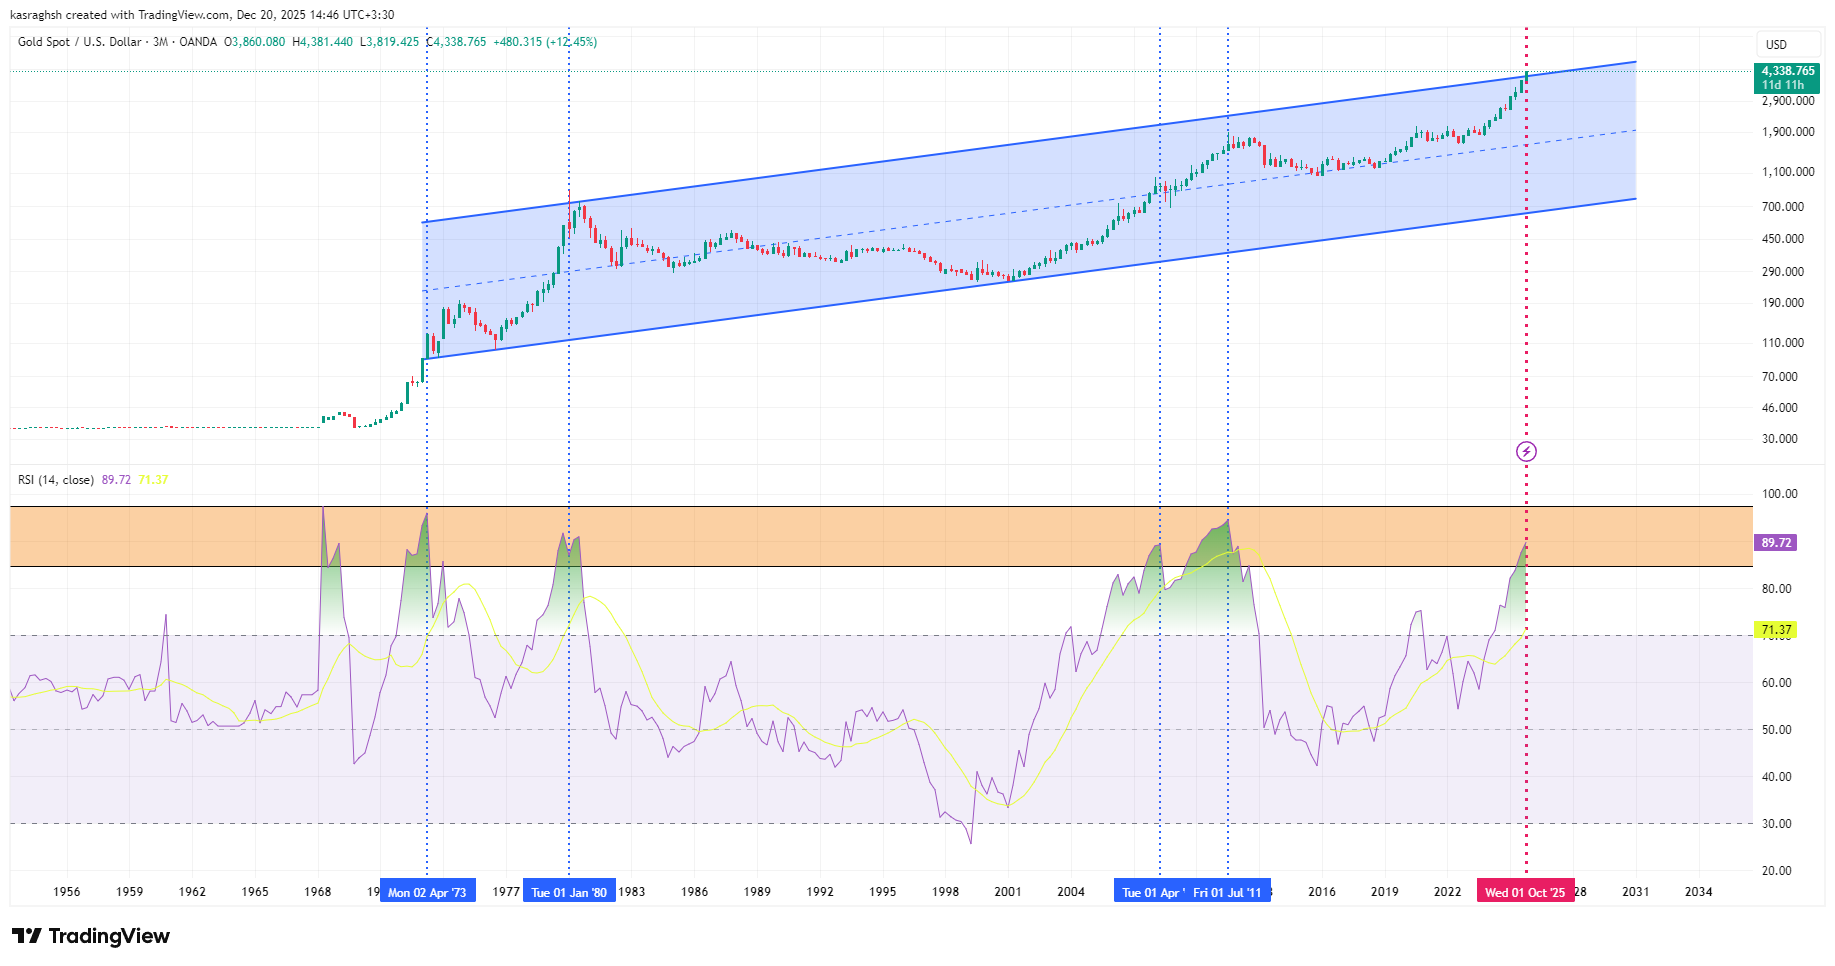Viewport: 1835px width, 966px height.
Task: Click the 1,900.000 price axis label
Action: [x=1788, y=132]
